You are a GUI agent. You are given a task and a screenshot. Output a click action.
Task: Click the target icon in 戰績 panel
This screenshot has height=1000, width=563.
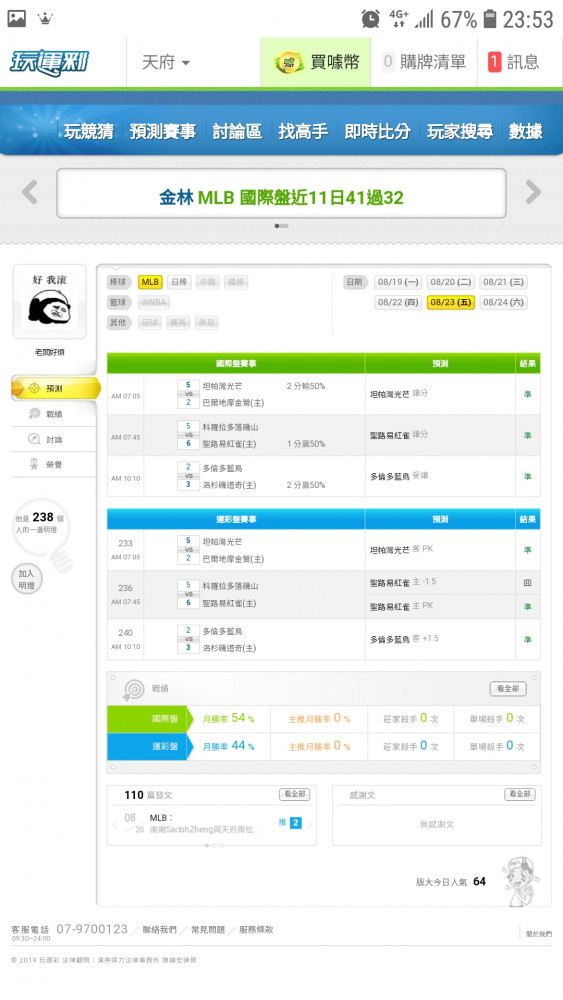[133, 689]
